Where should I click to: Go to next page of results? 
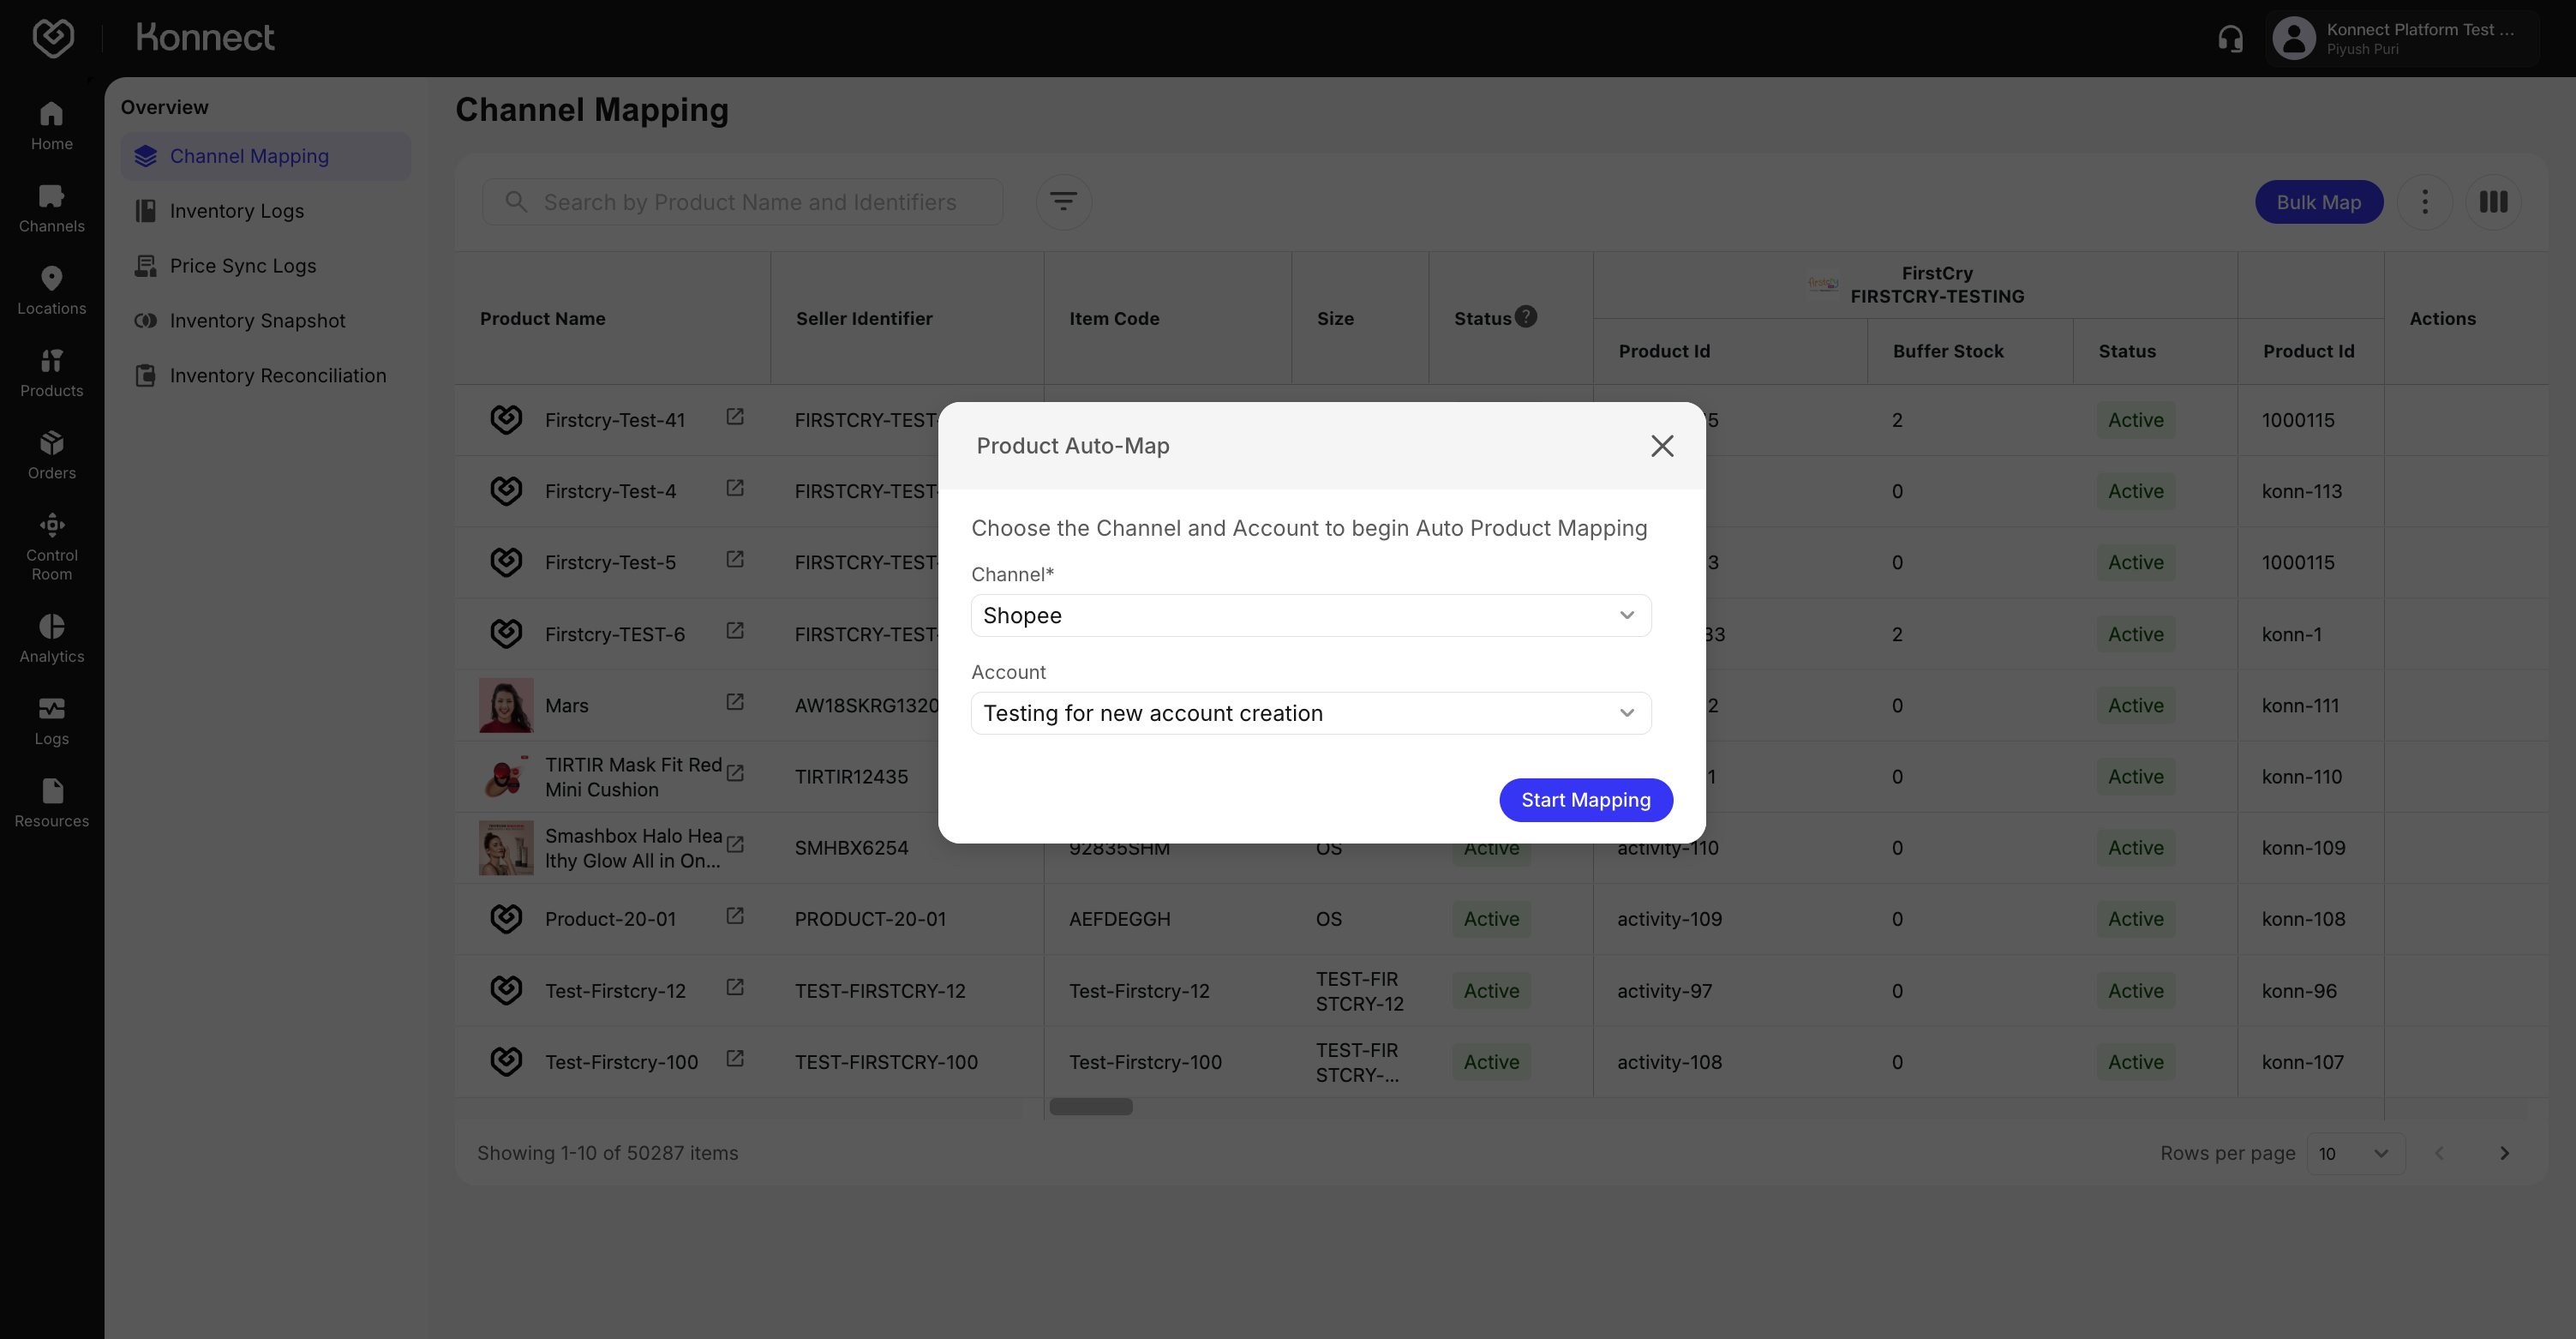[2504, 1154]
